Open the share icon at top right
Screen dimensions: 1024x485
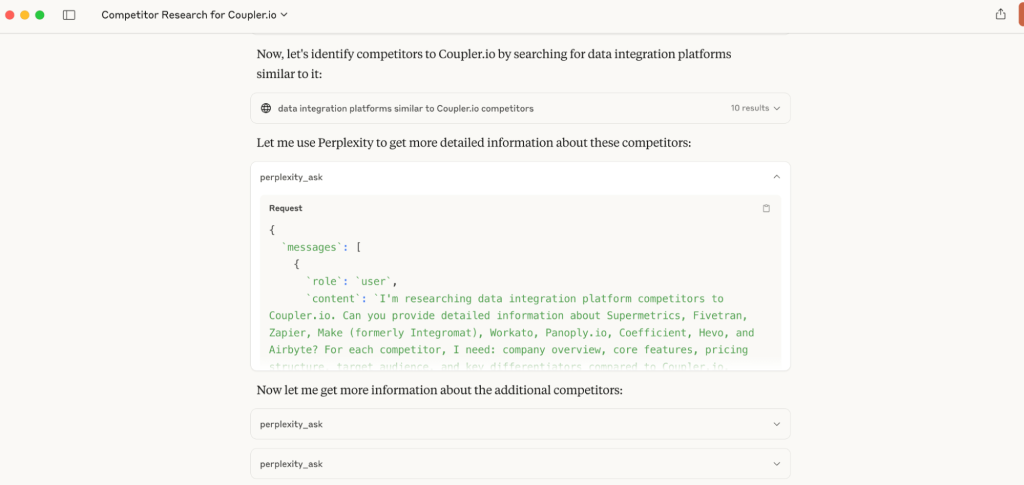tap(1000, 14)
